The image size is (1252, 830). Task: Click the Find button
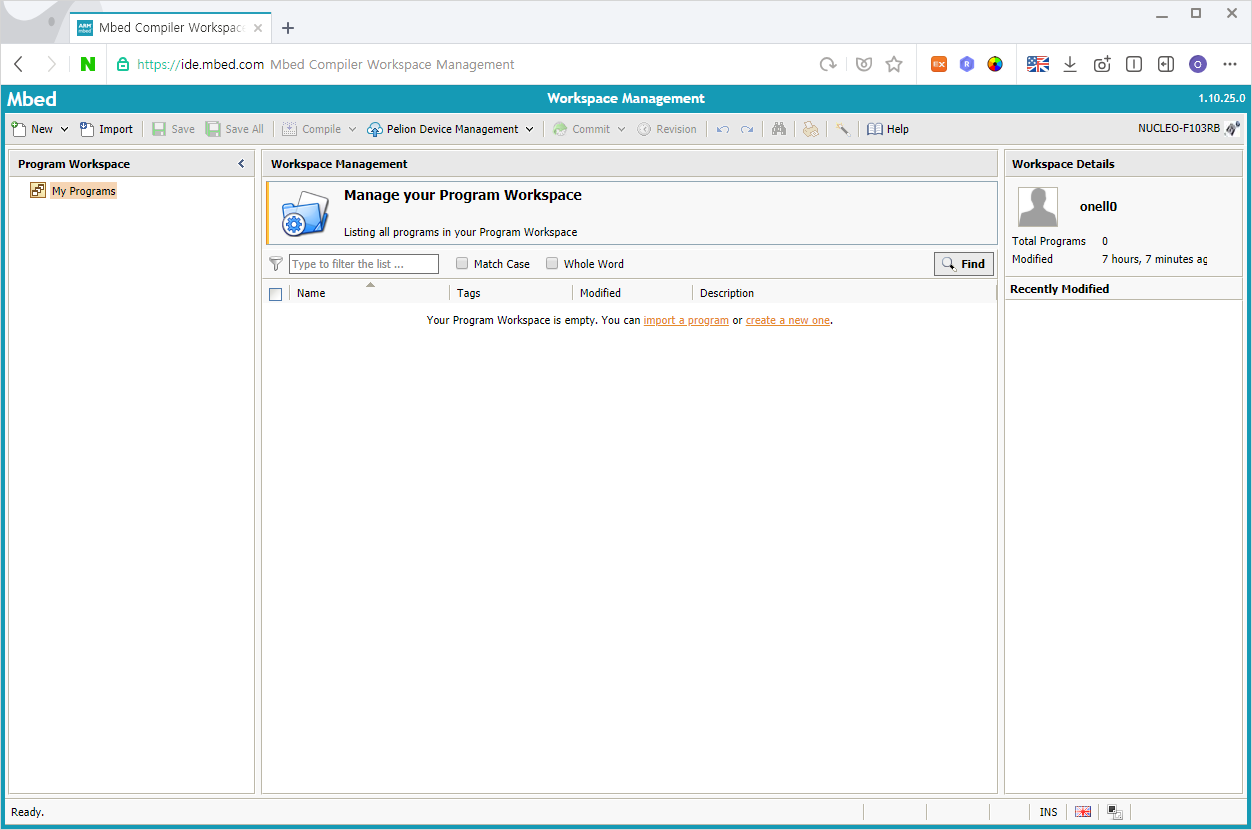[964, 264]
